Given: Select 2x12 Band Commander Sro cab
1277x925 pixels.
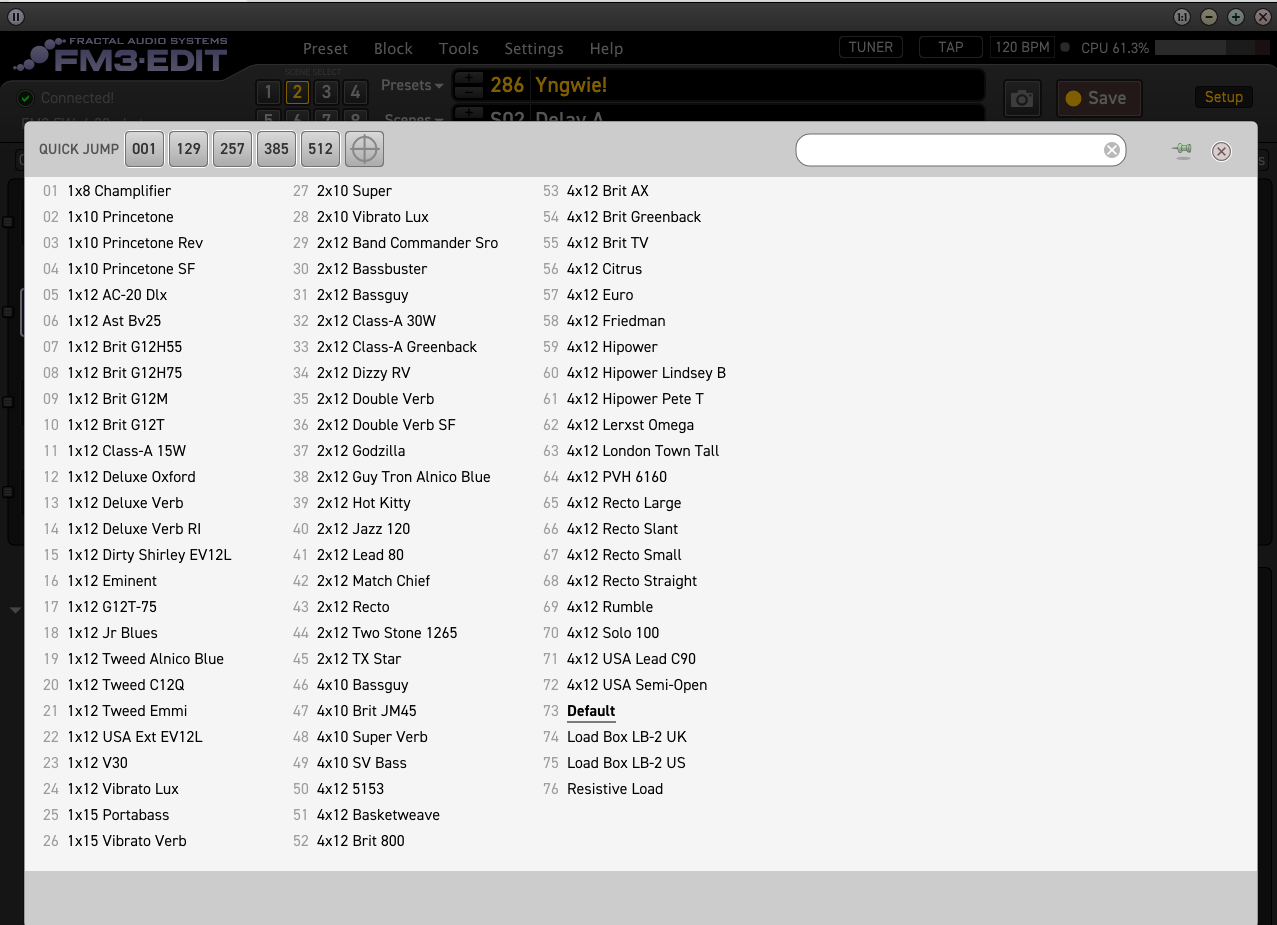Looking at the screenshot, I should coord(407,243).
